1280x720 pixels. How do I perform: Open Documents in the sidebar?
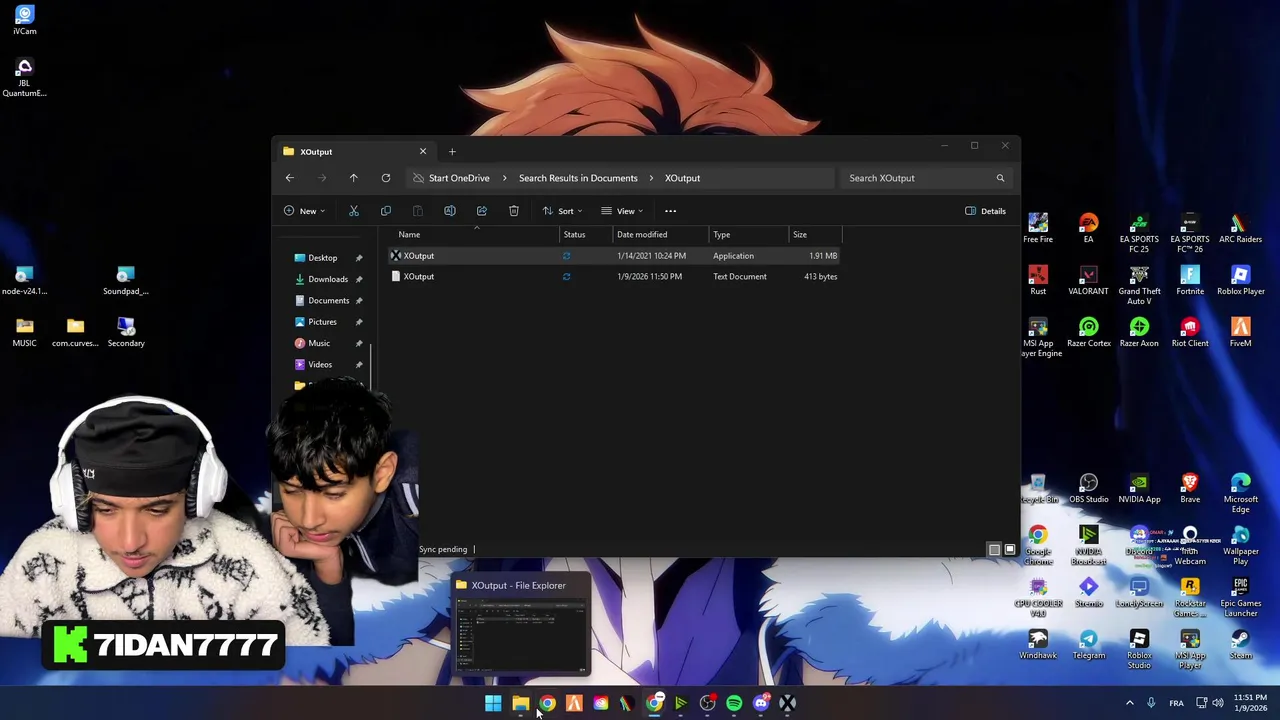click(x=328, y=301)
